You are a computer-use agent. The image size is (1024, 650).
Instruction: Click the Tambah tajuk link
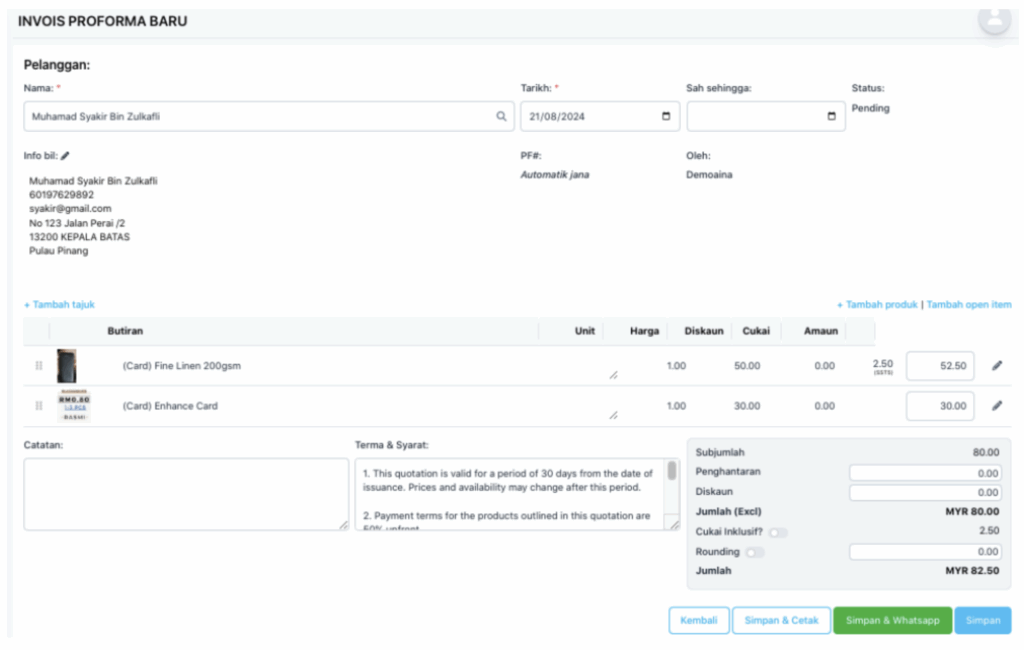59,304
